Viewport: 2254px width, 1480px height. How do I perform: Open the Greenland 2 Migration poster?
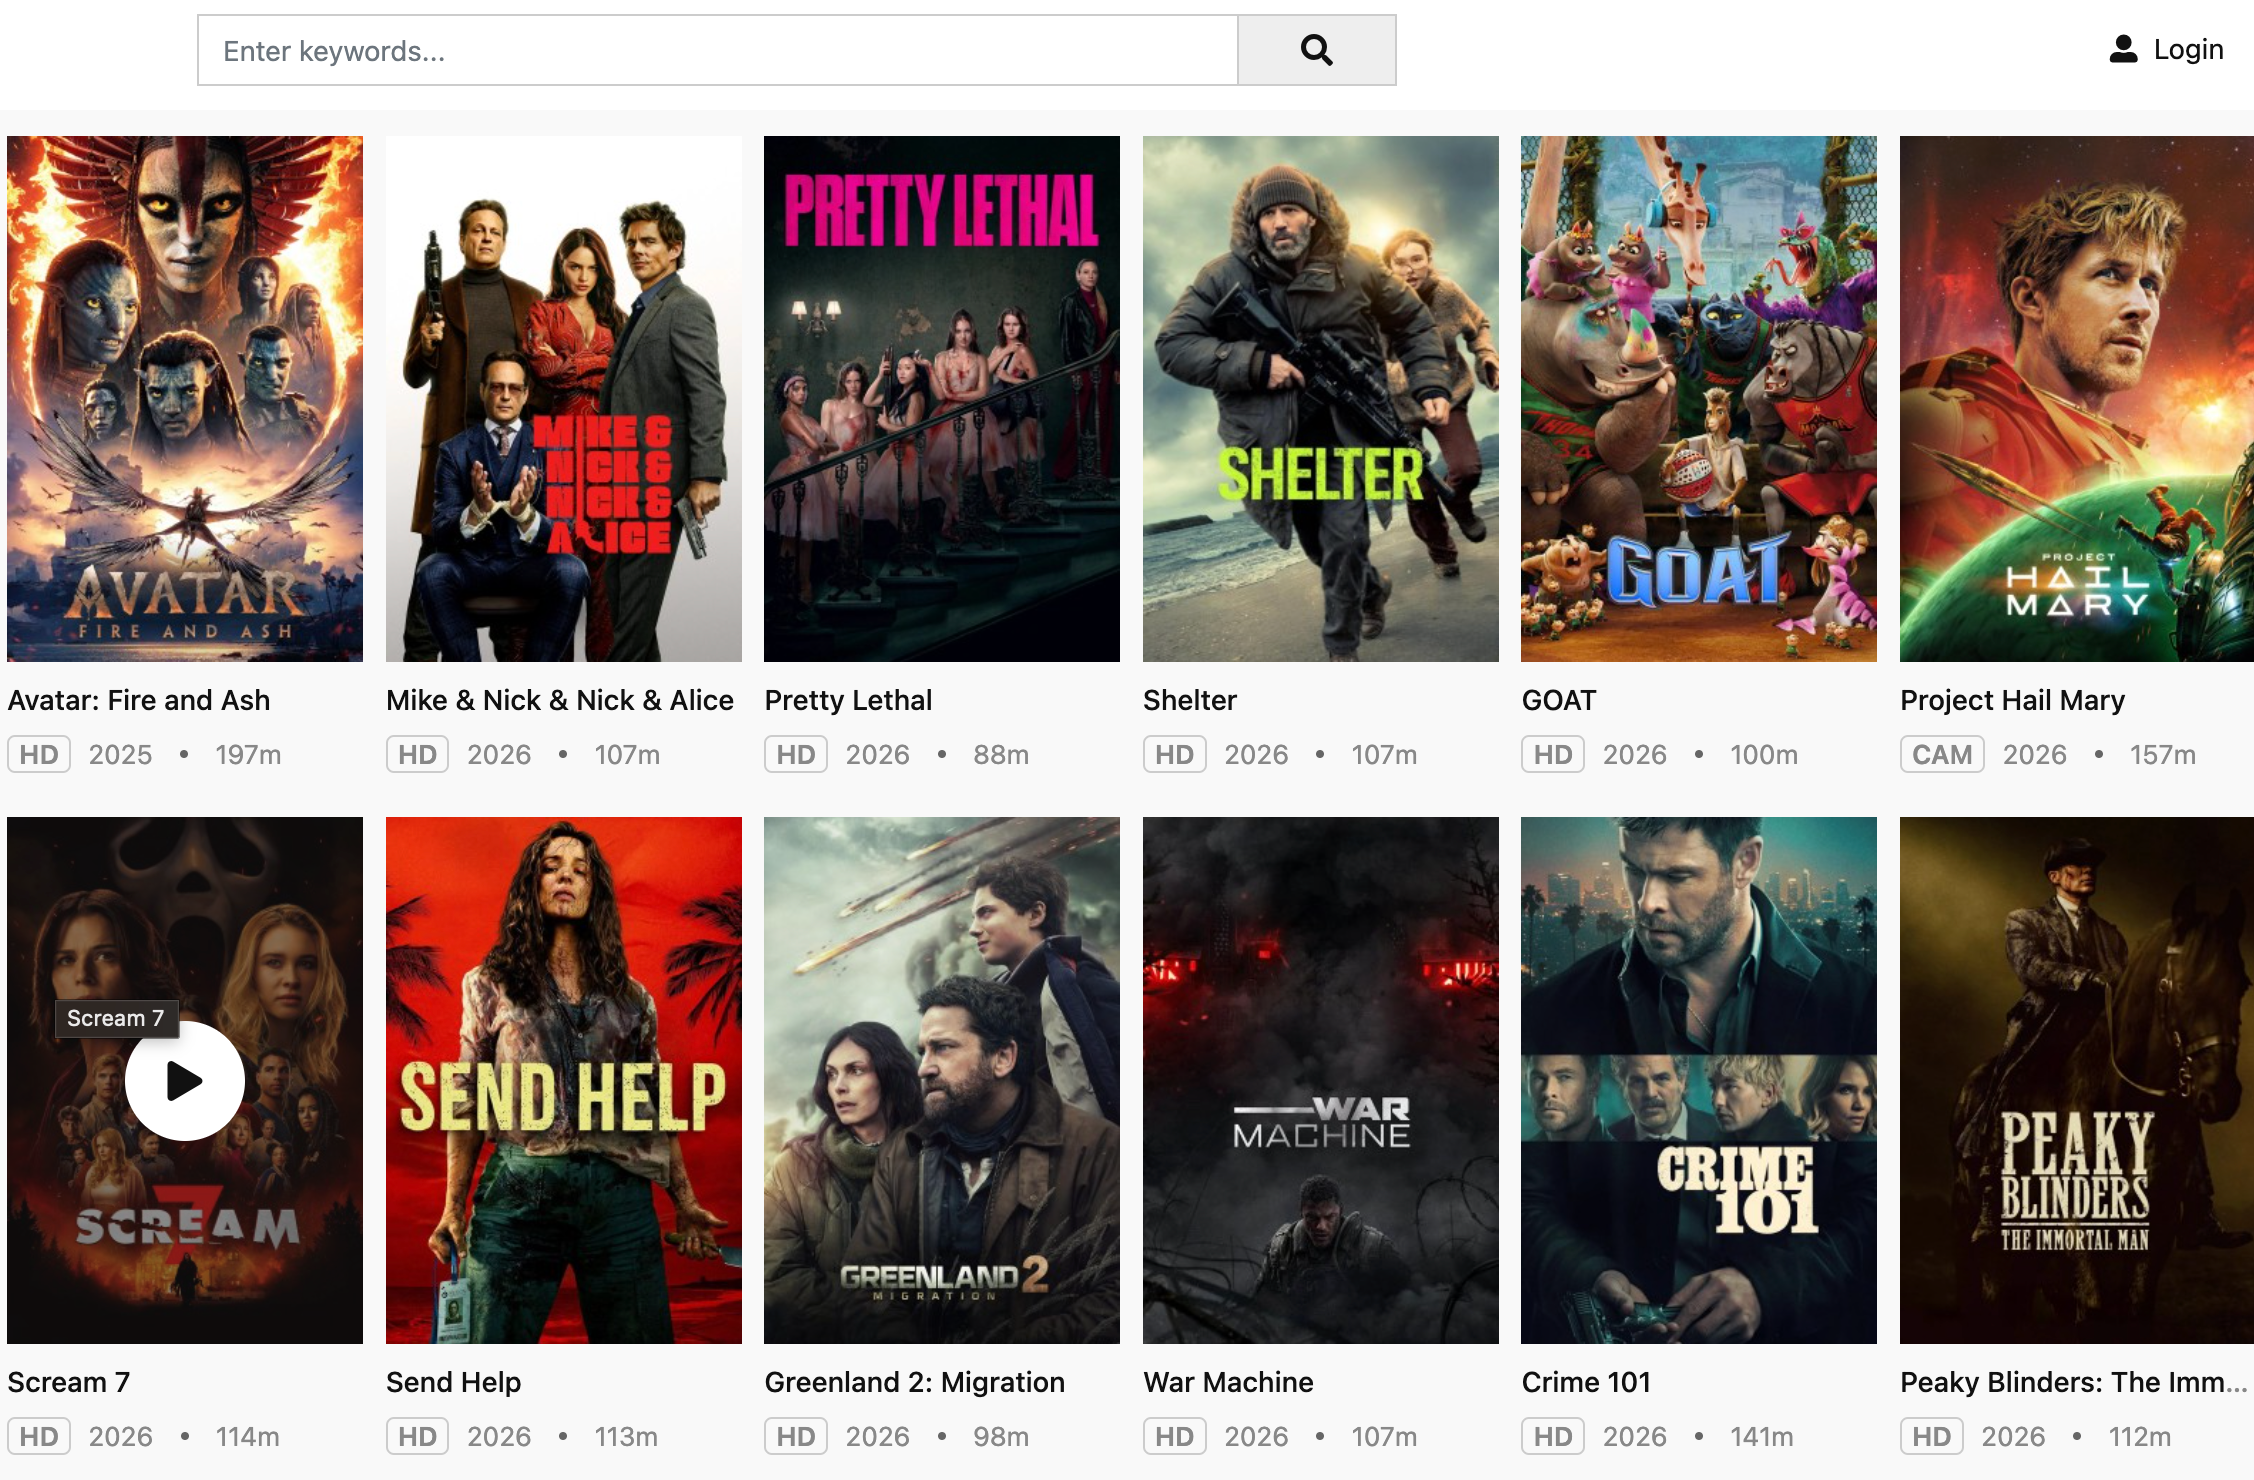942,1080
